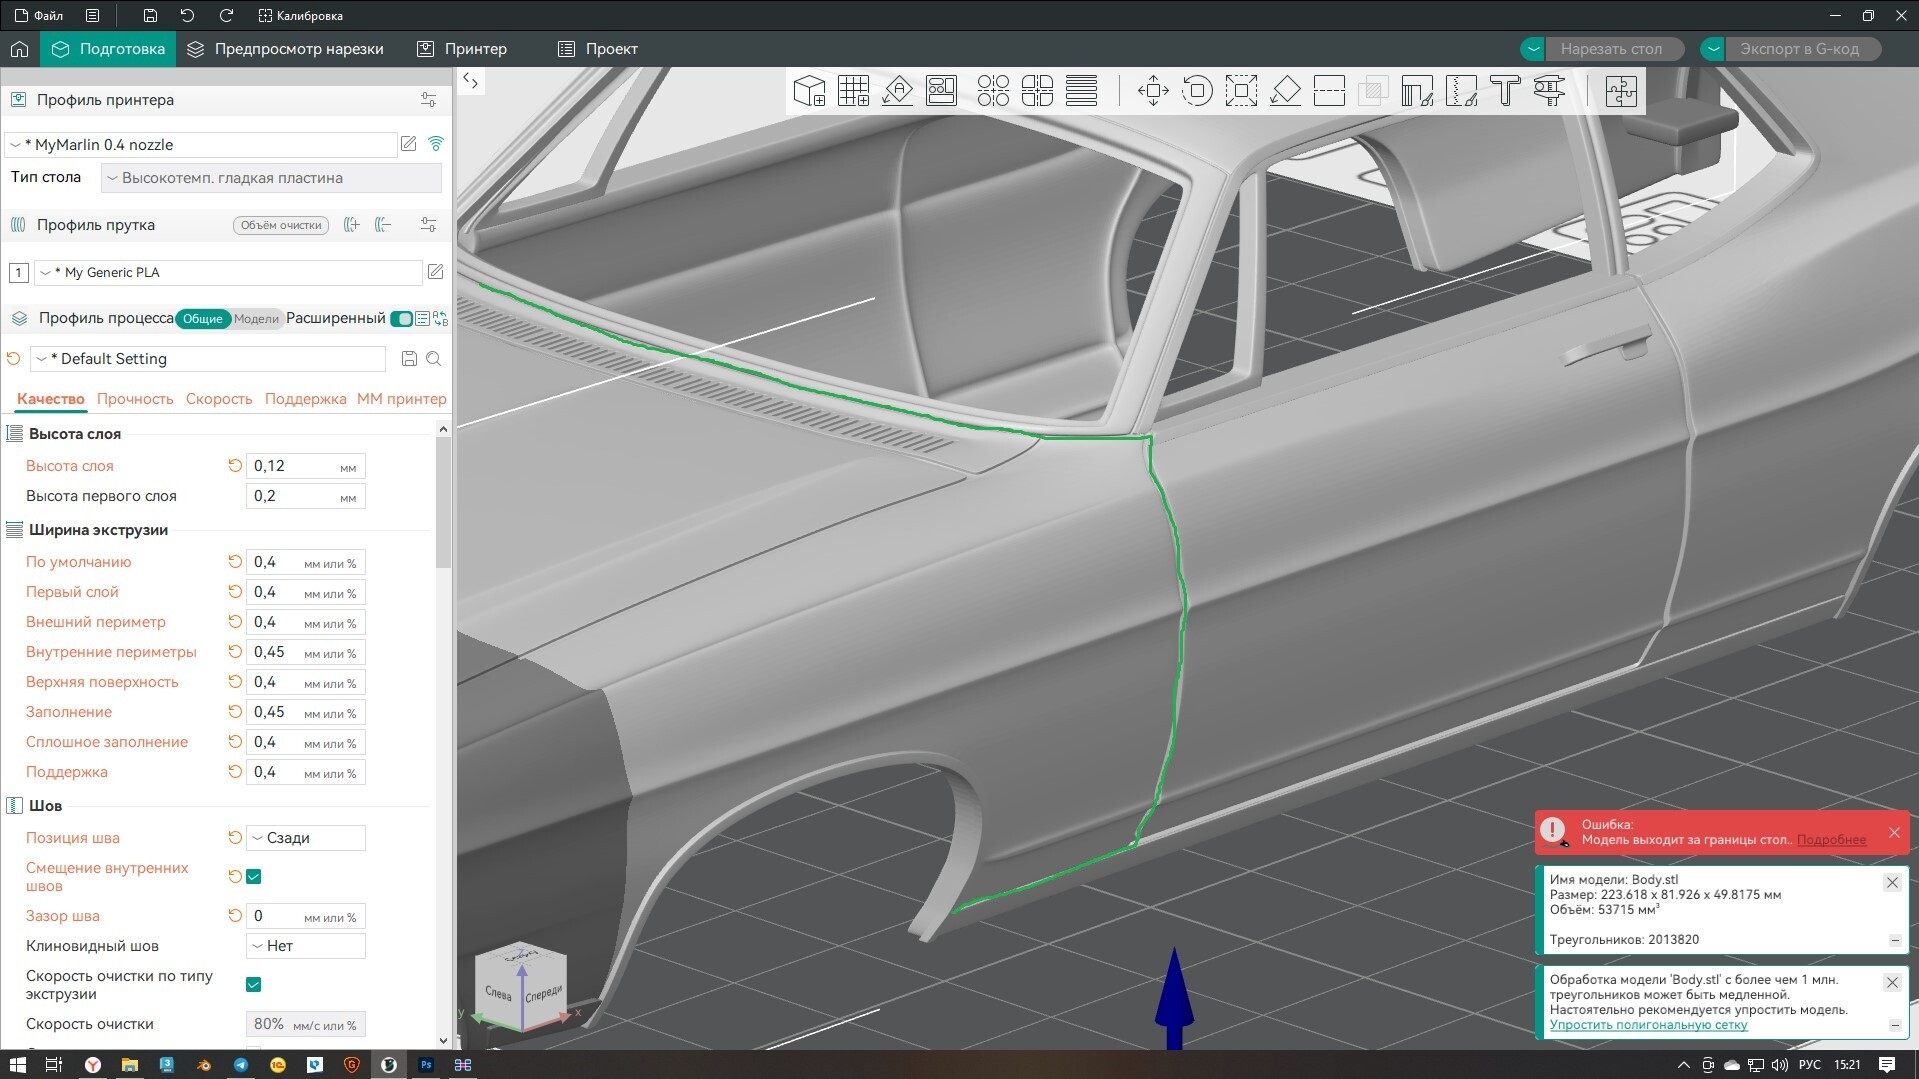This screenshot has width=1919, height=1079.
Task: Expand the Тип стола plate dropdown
Action: tap(271, 178)
